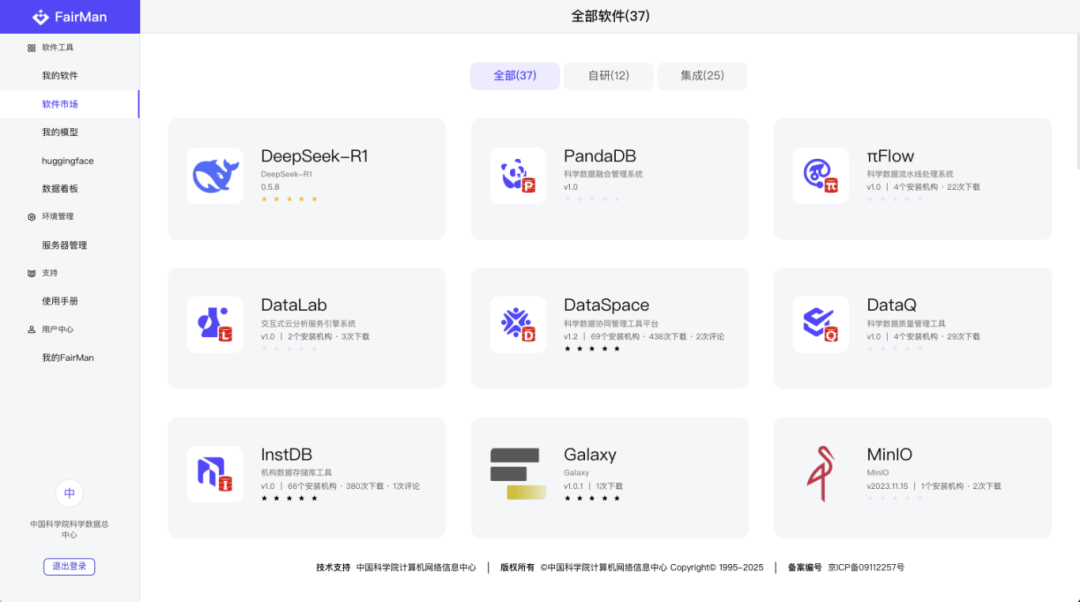Click InstDB five-star rating

(289, 498)
